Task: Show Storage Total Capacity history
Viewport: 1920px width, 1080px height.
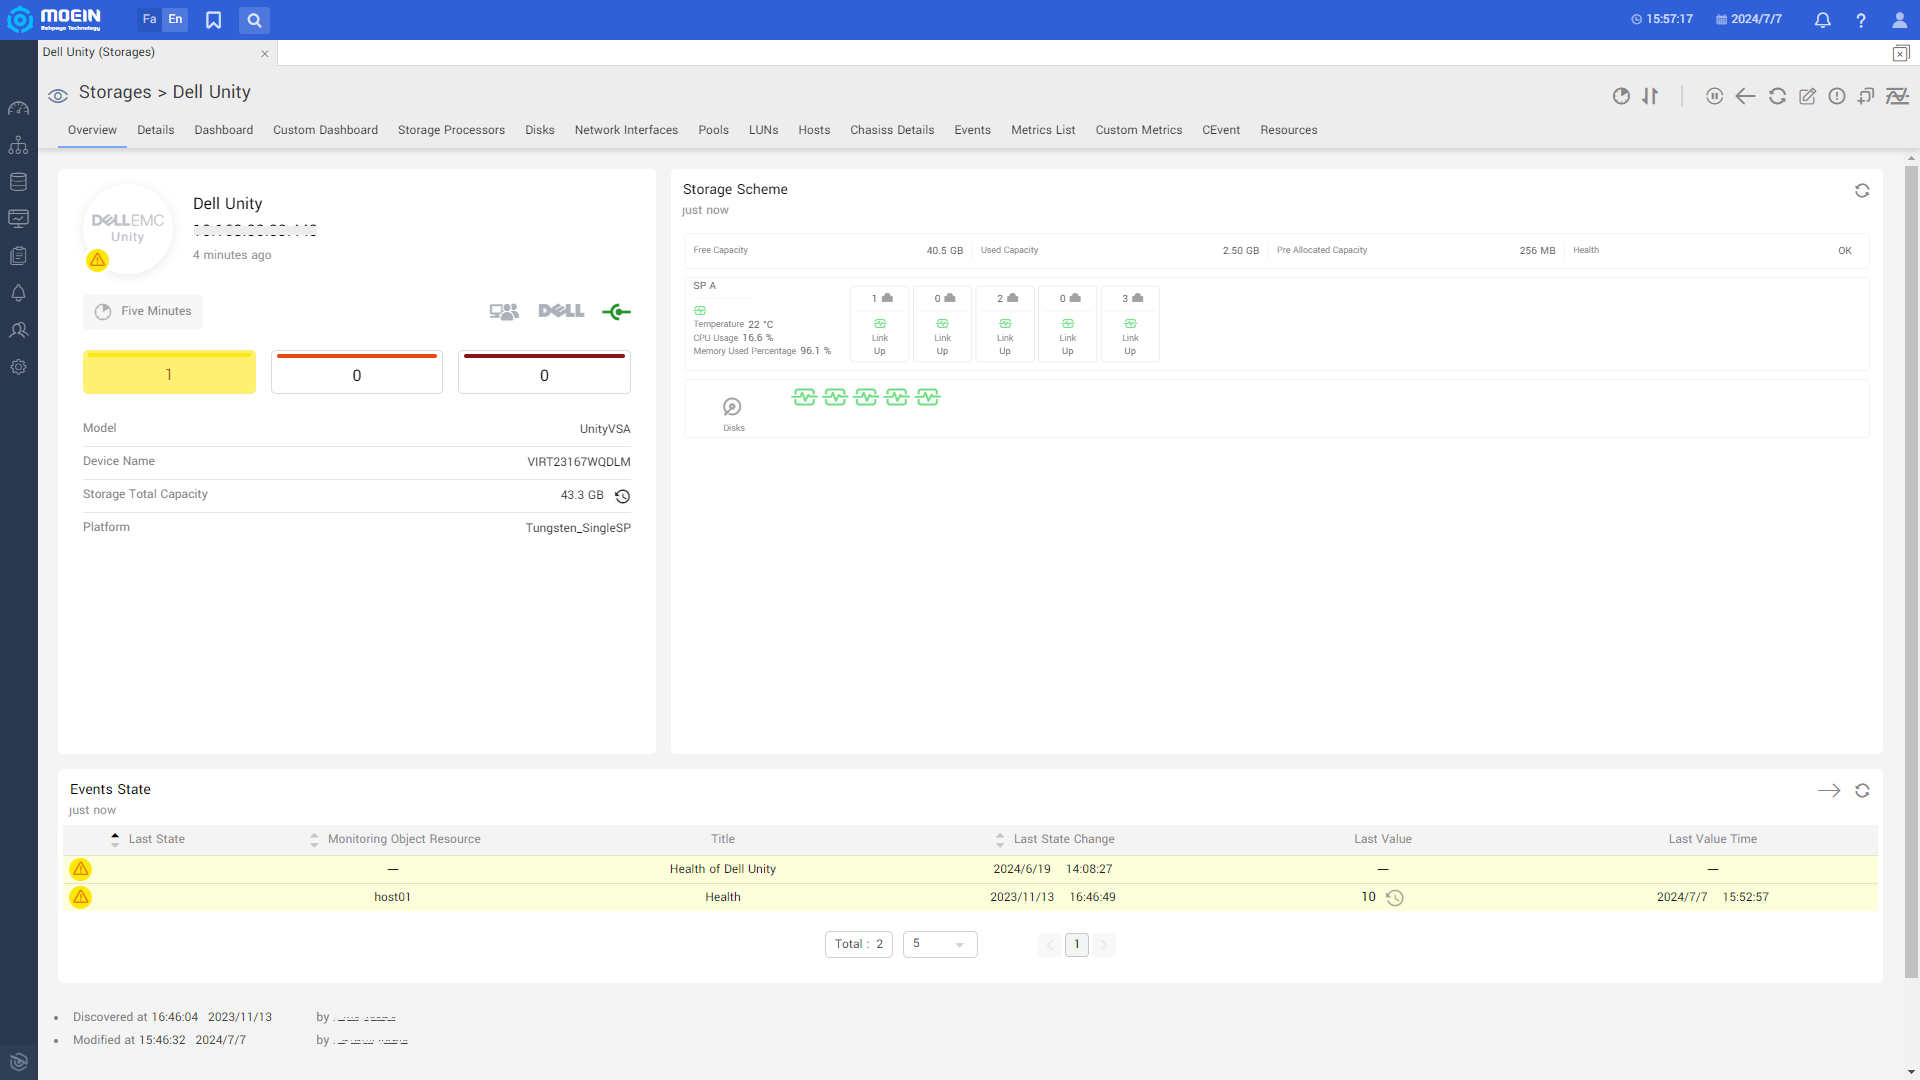Action: 622,496
